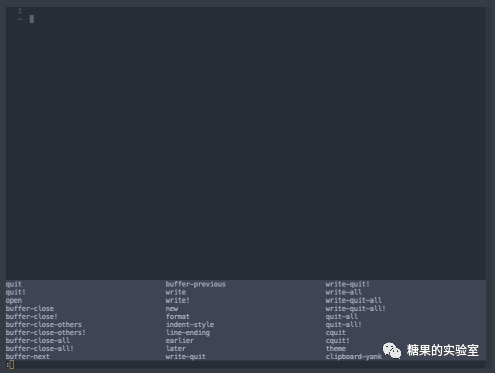Image resolution: width=495 pixels, height=373 pixels.
Task: Select the buffer-next command
Action: pos(28,356)
